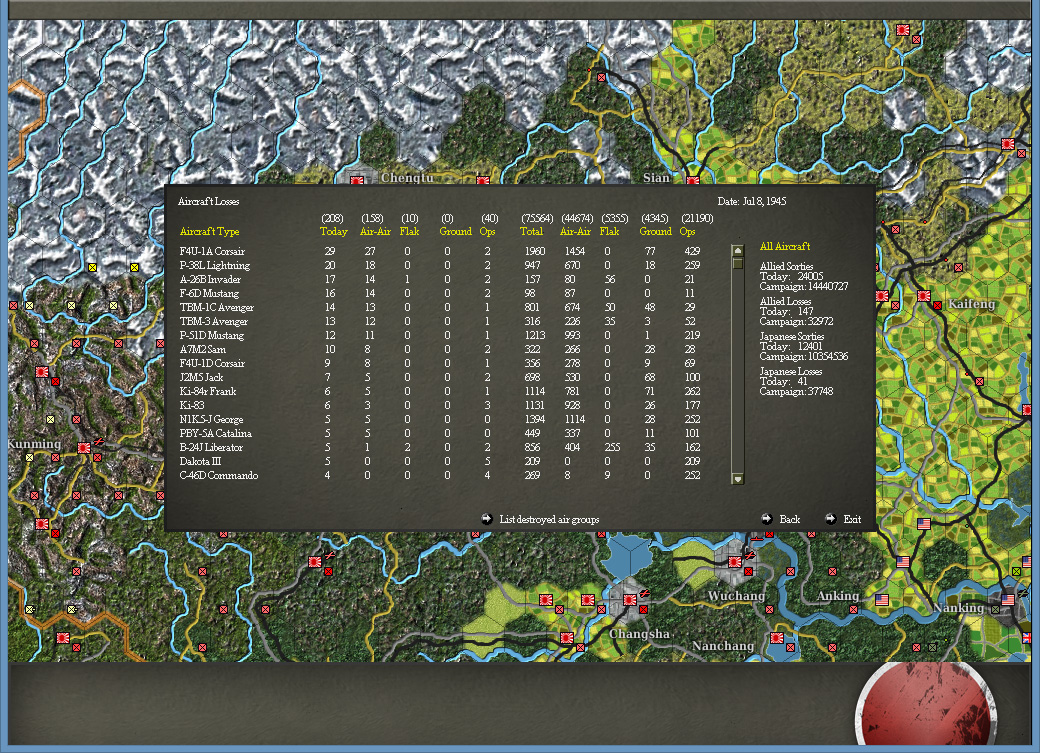
Task: Click the Air-Air header under (44674)
Action: point(575,232)
